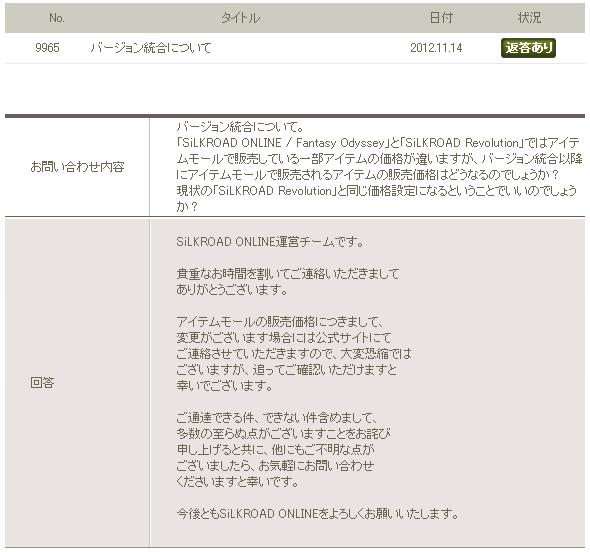Image resolution: width=590 pixels, height=552 pixels.
Task: Click the inquiry line mentioning Fantasy Odyssey
Action: coord(378,143)
